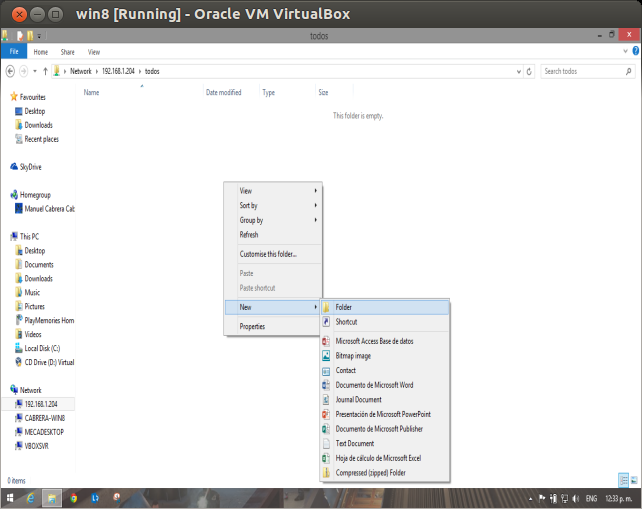Screen dimensions: 642x509
Task: Switch to the Home ribbon tab
Action: 41,52
